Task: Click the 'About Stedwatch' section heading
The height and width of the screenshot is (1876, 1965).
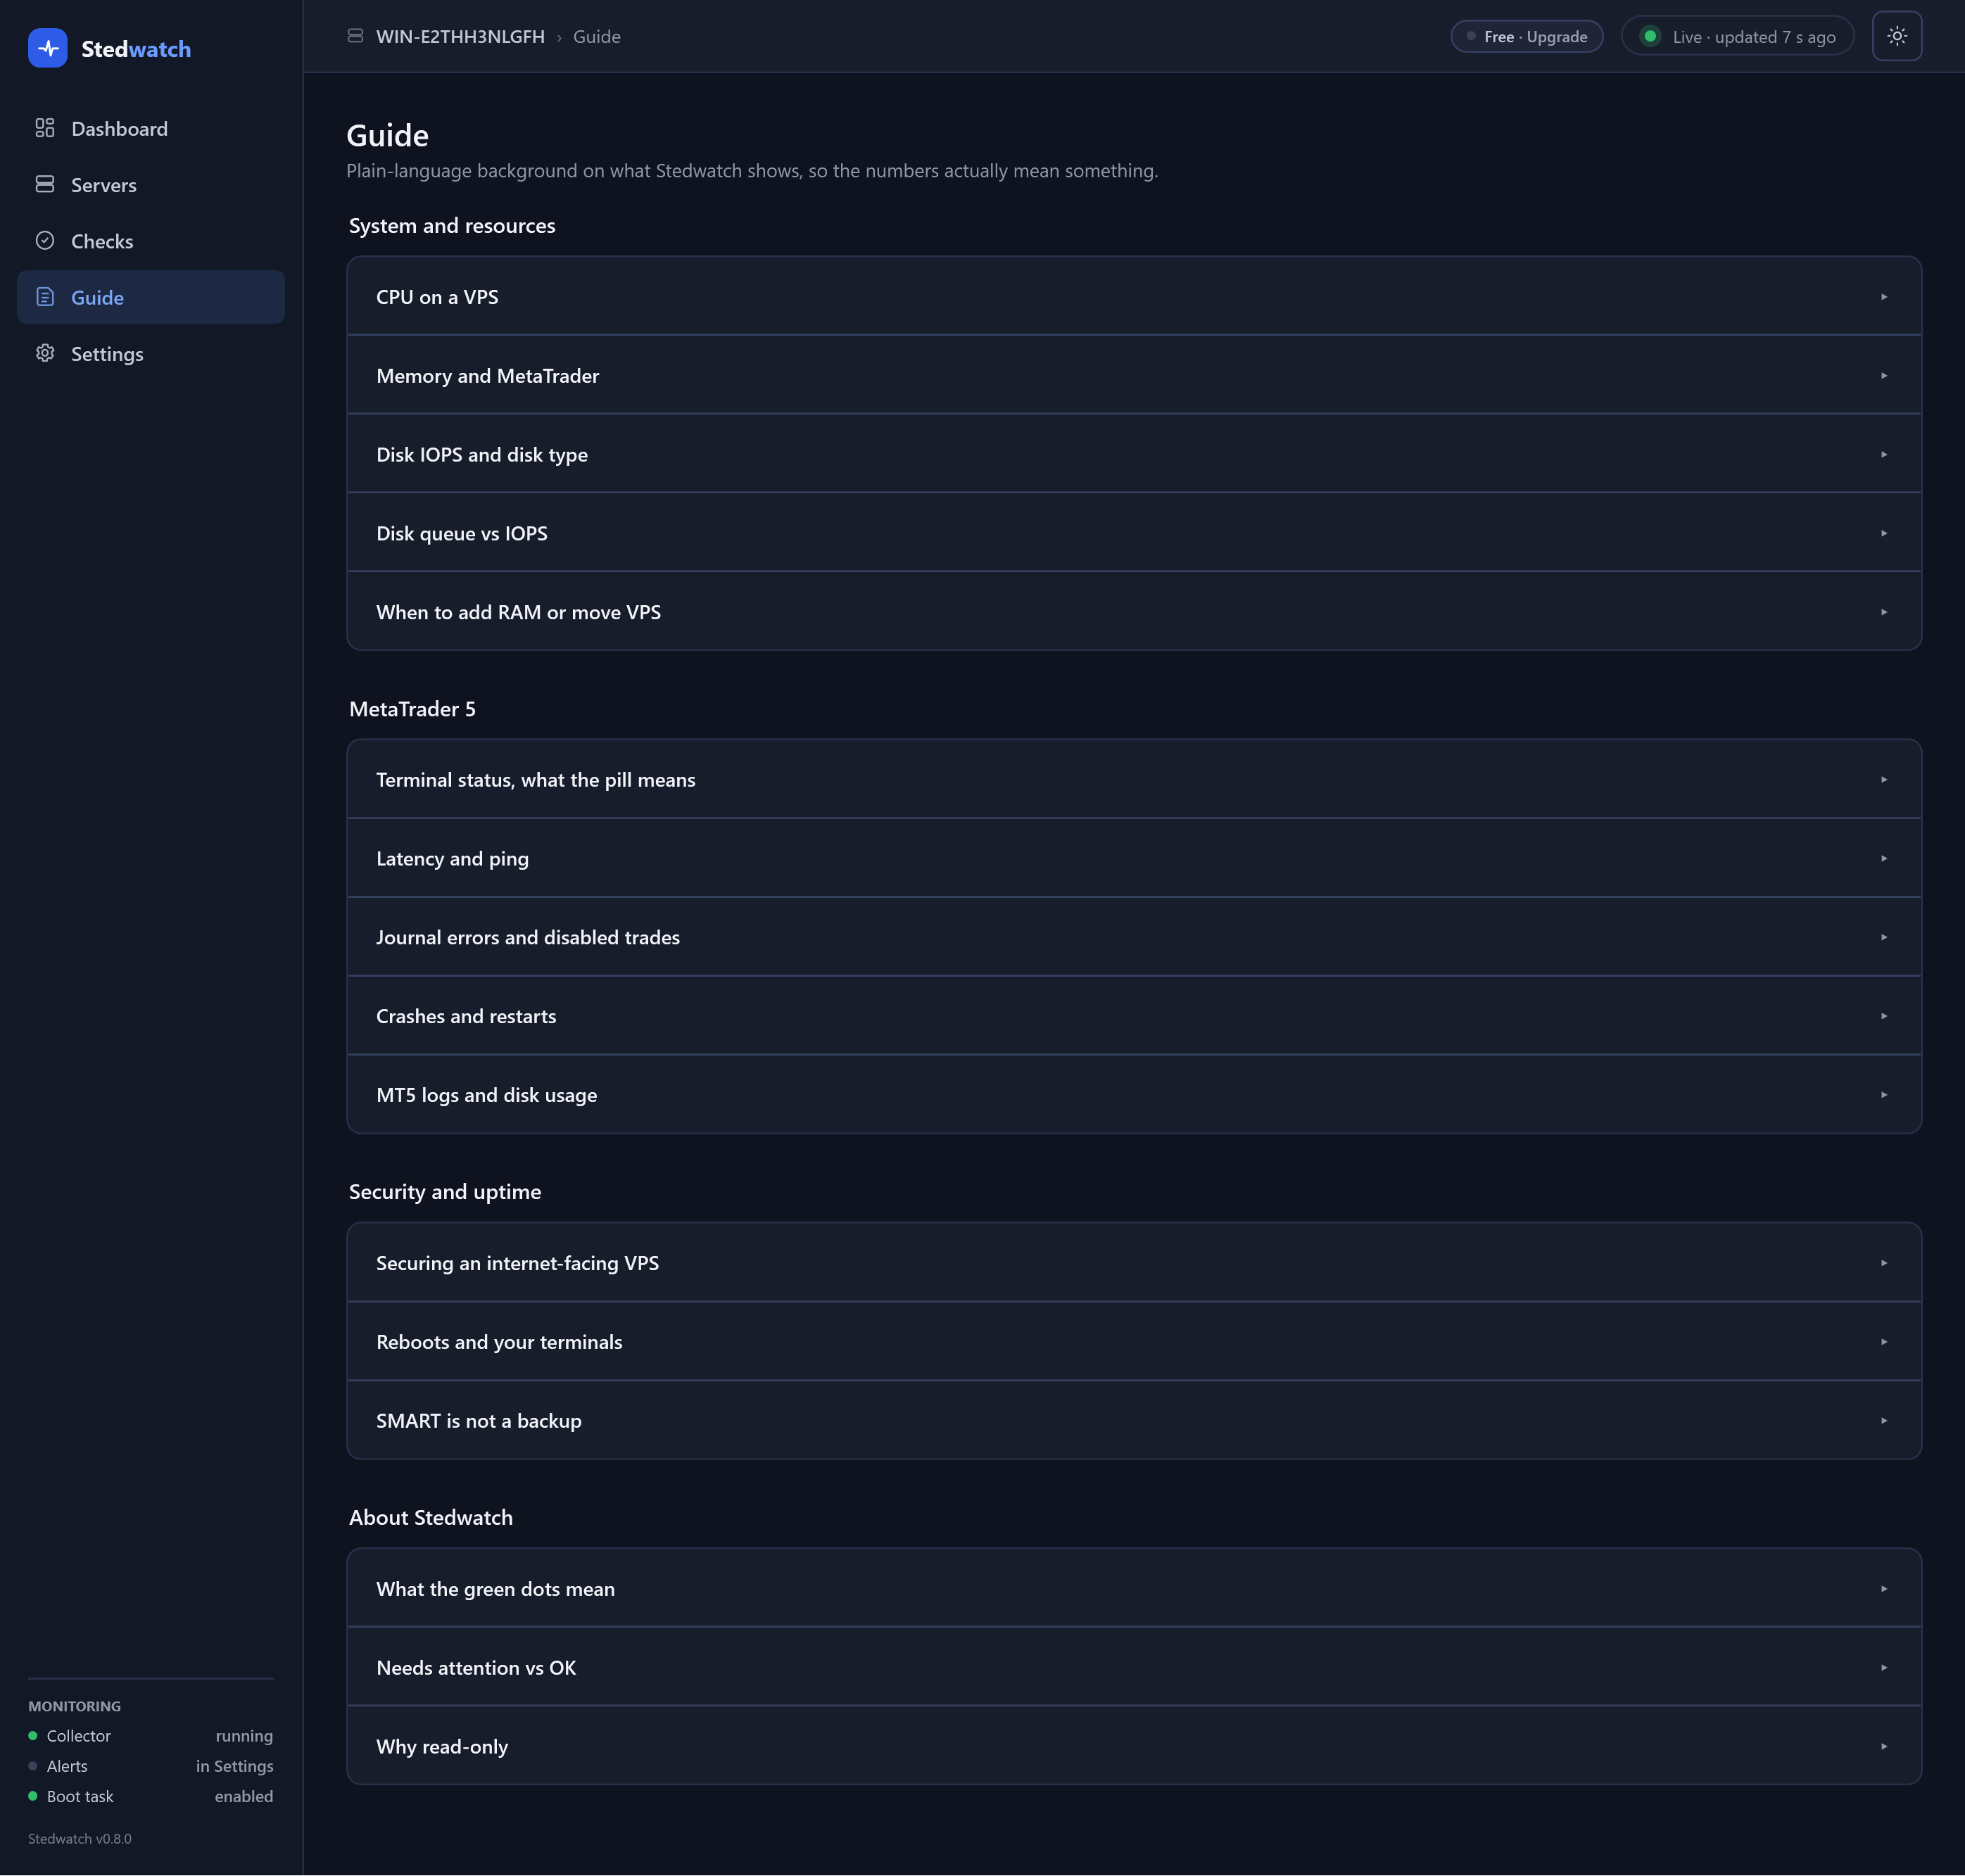Action: [431, 1517]
